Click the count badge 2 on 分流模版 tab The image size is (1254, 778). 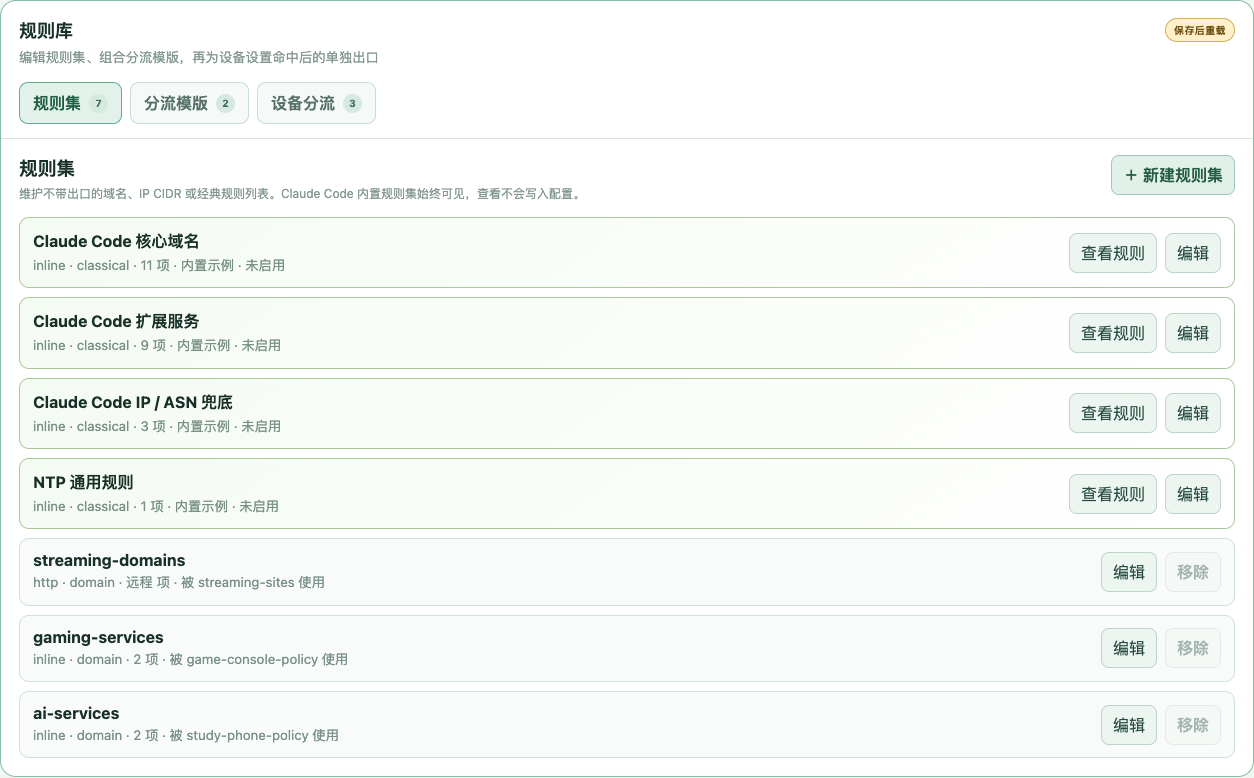[x=225, y=103]
